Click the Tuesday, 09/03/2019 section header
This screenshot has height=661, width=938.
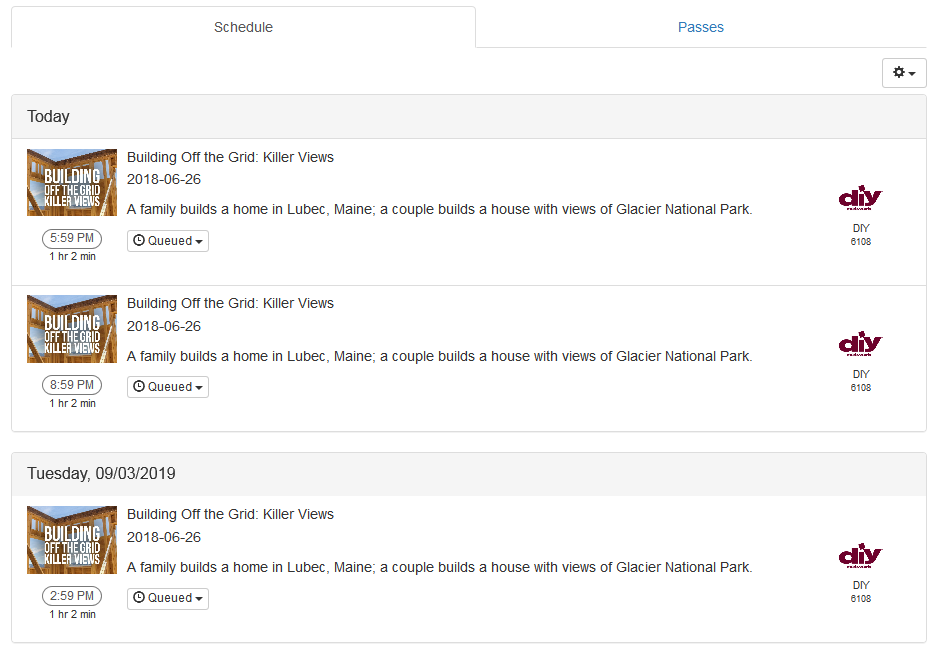pos(101,473)
